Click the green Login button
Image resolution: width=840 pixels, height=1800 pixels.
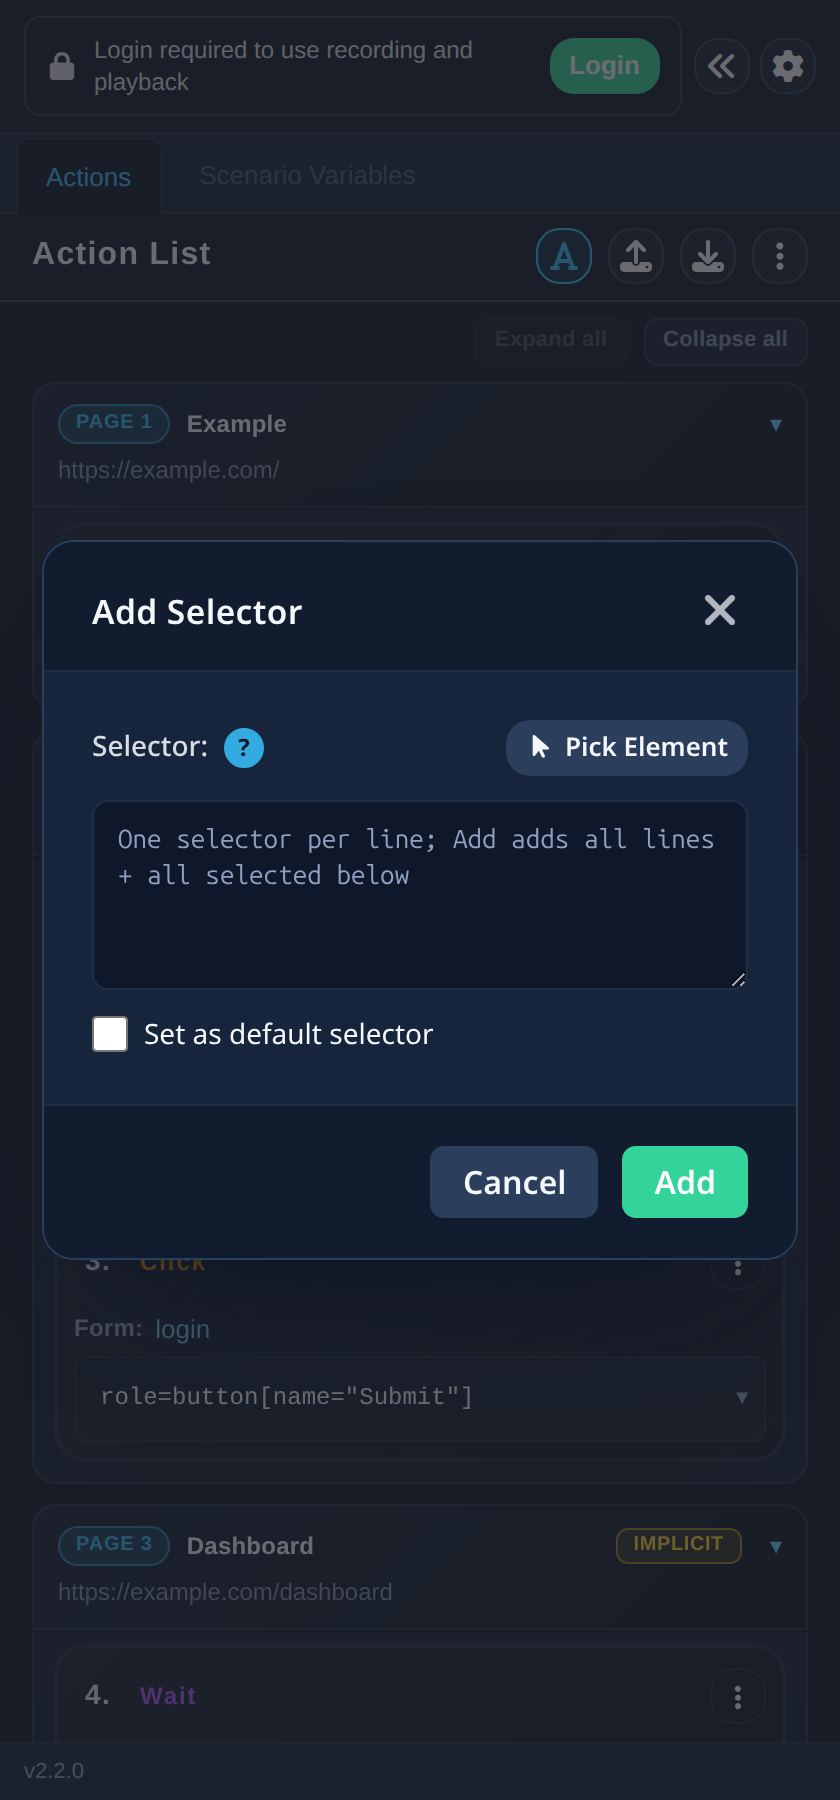coord(605,66)
